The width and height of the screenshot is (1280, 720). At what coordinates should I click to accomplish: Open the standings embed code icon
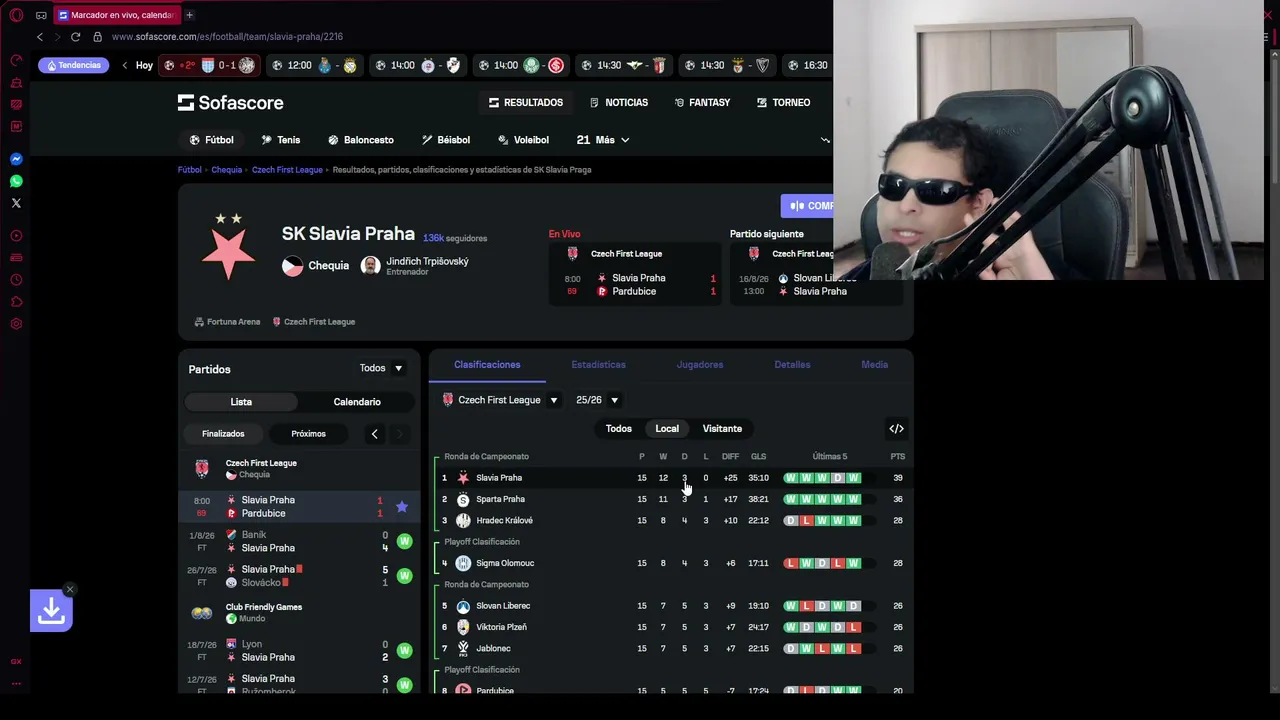(x=896, y=429)
